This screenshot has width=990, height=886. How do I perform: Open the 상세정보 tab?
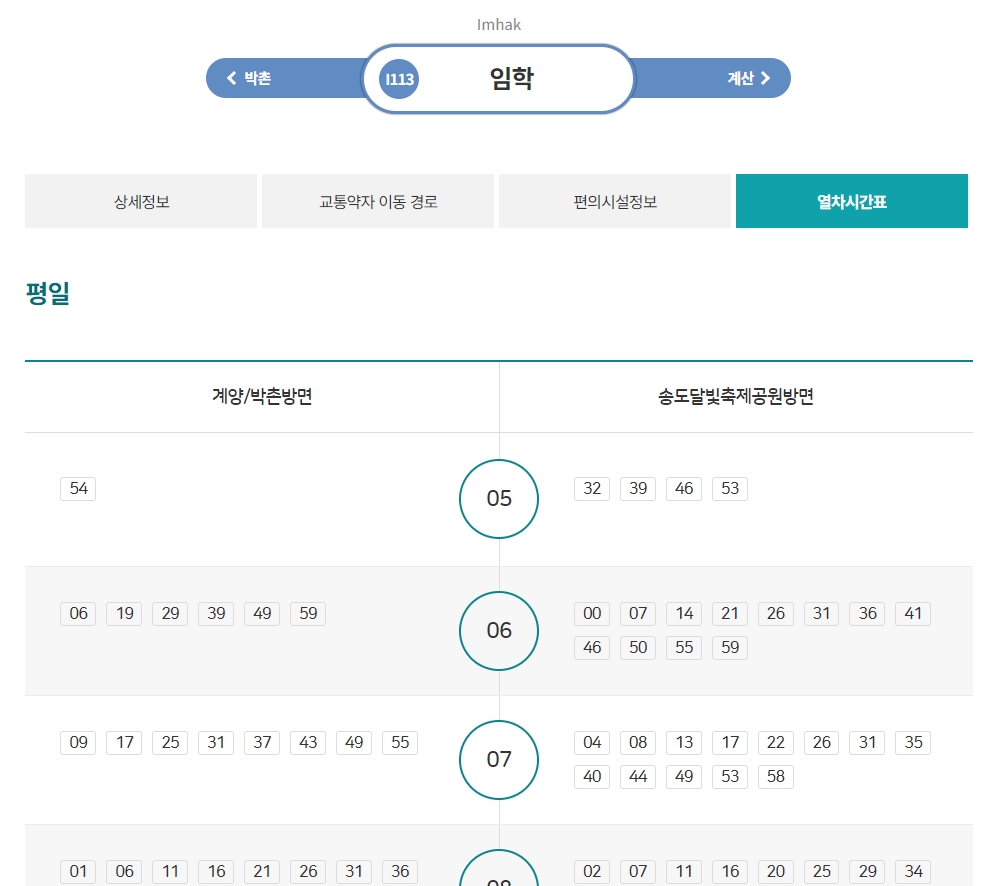click(x=140, y=201)
